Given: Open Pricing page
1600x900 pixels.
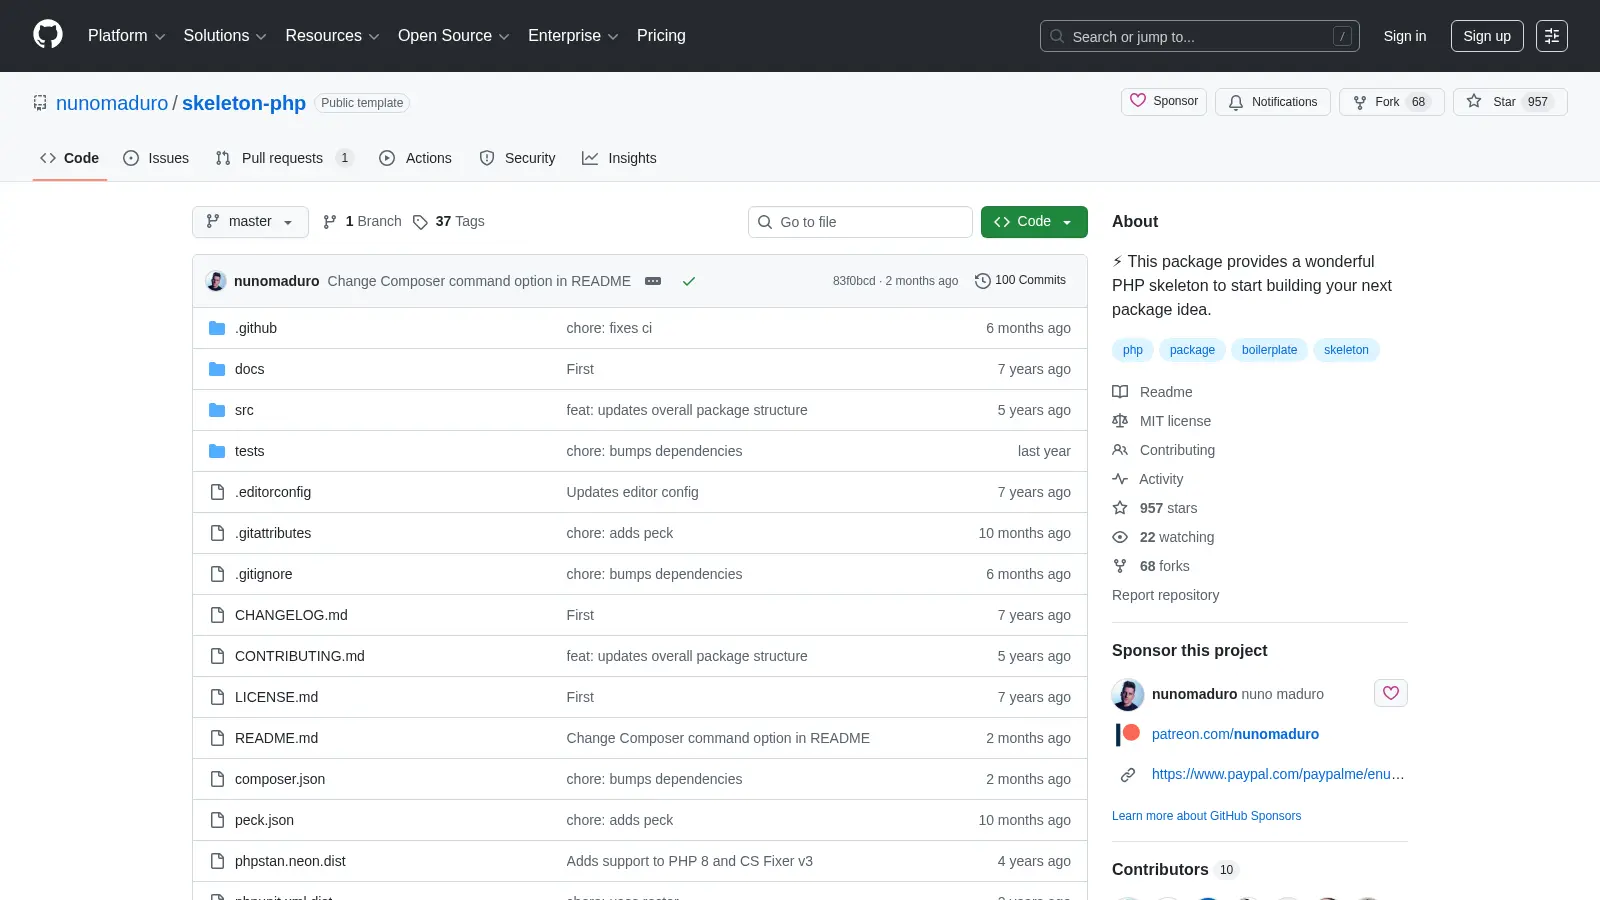Looking at the screenshot, I should click(661, 36).
